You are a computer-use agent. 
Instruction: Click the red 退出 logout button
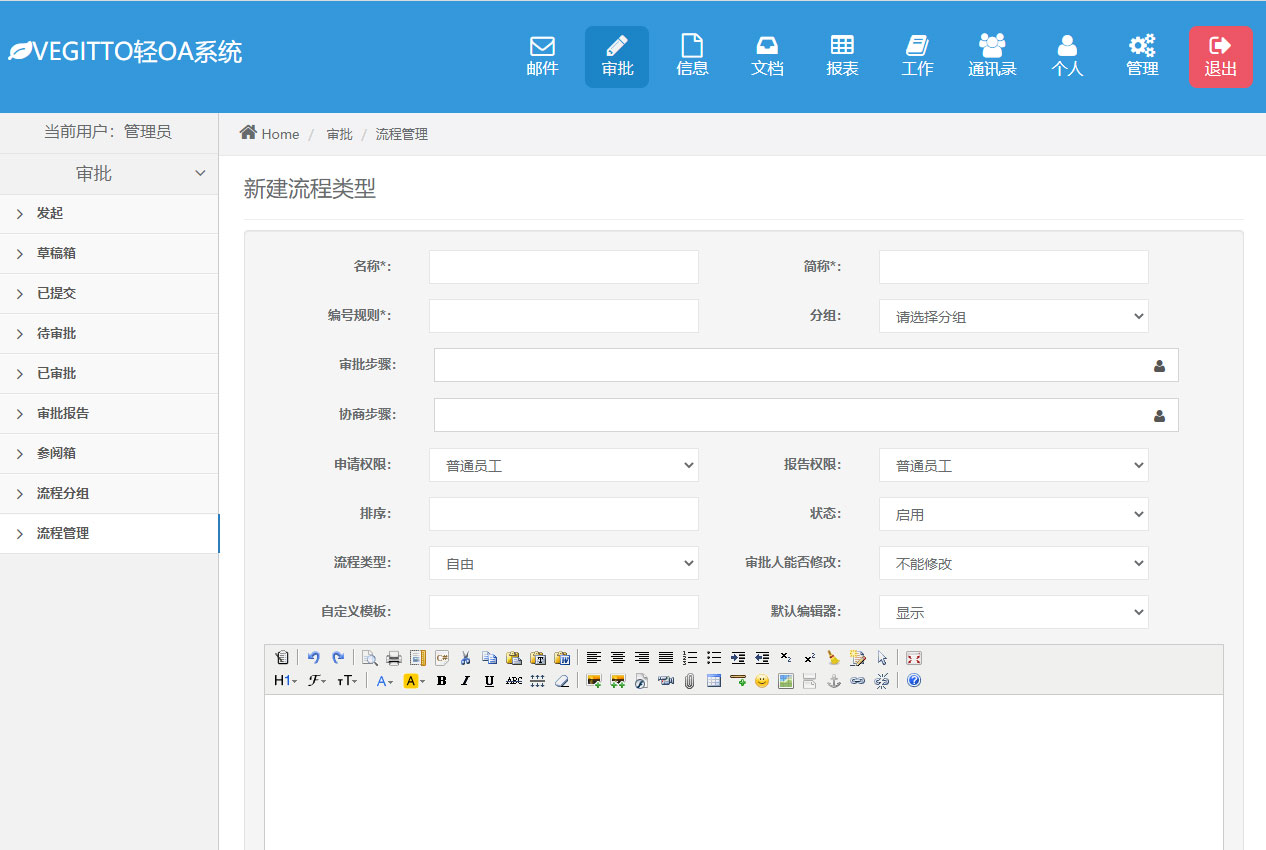tap(1221, 57)
